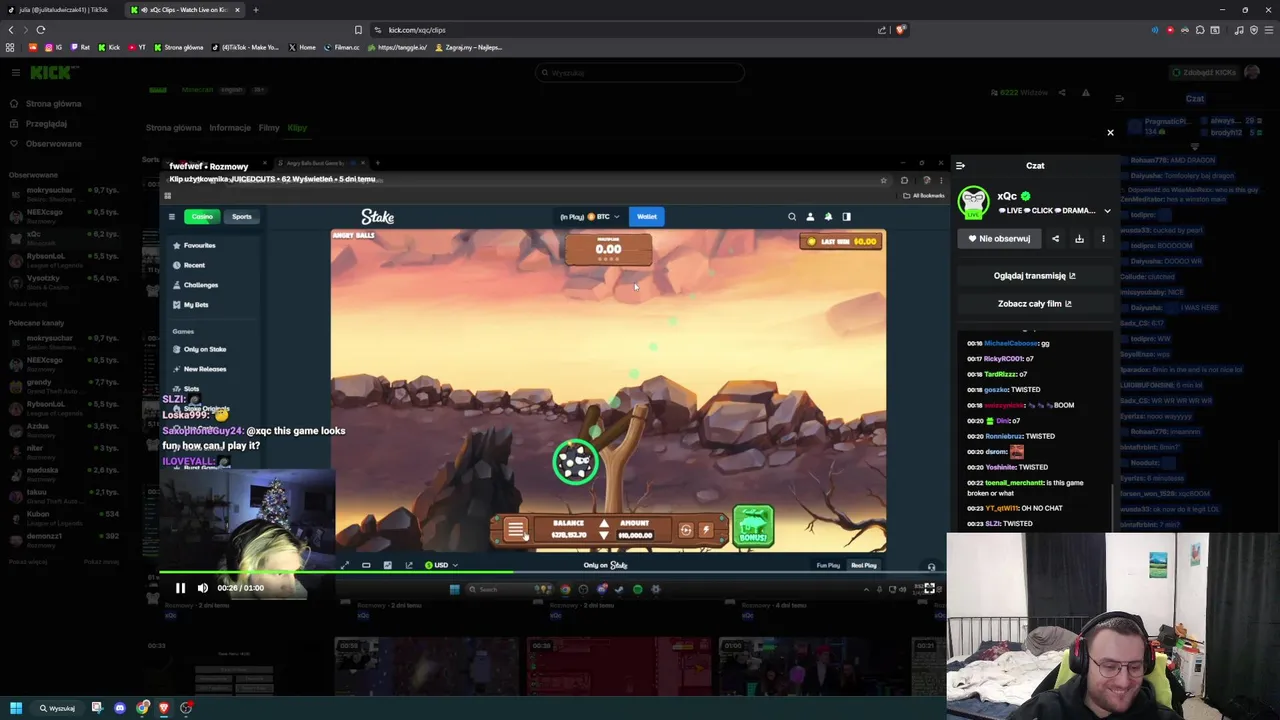This screenshot has height=720, width=1280.
Task: Click the Stake search magnifier icon
Action: pos(792,217)
